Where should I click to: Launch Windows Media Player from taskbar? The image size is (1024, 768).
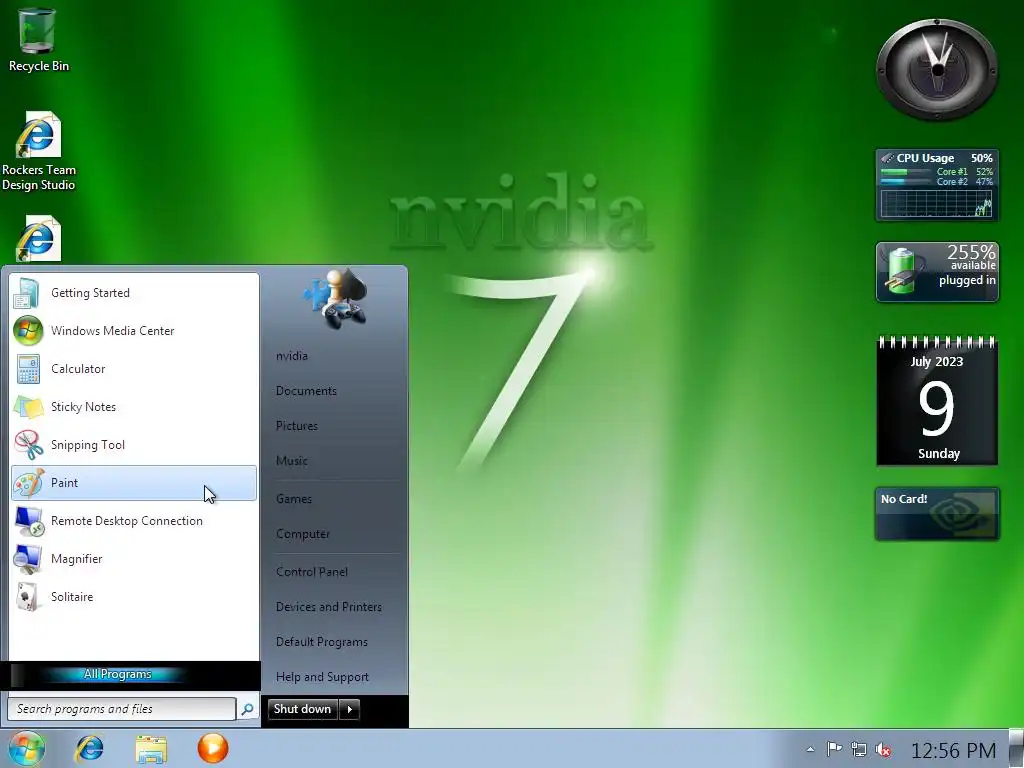[x=213, y=748]
